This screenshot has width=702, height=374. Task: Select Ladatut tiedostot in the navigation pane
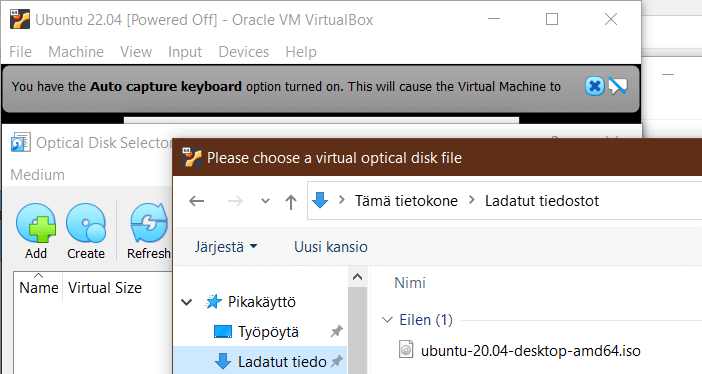point(282,361)
